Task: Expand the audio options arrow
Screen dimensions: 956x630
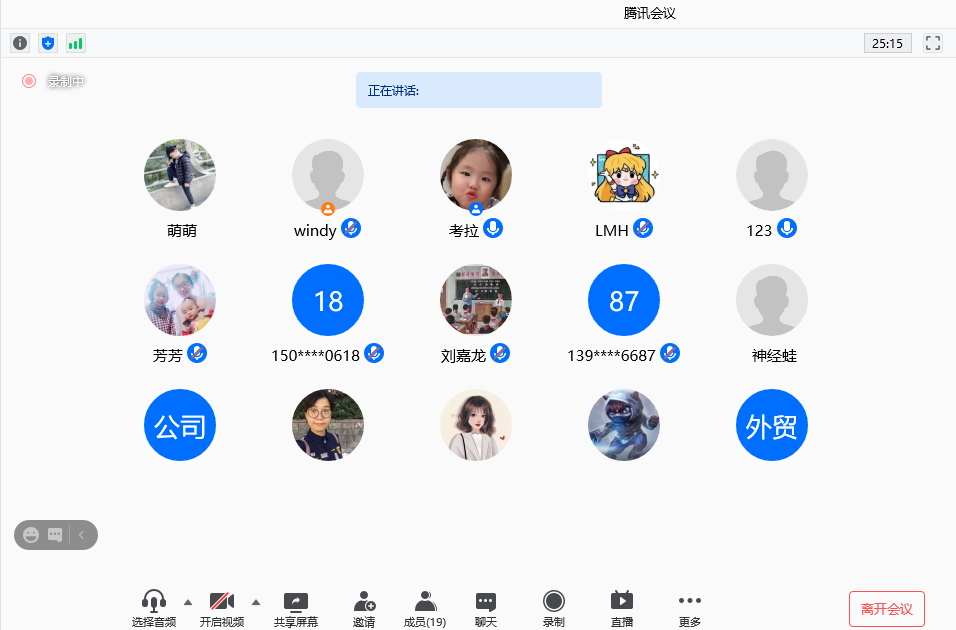Action: click(x=188, y=602)
